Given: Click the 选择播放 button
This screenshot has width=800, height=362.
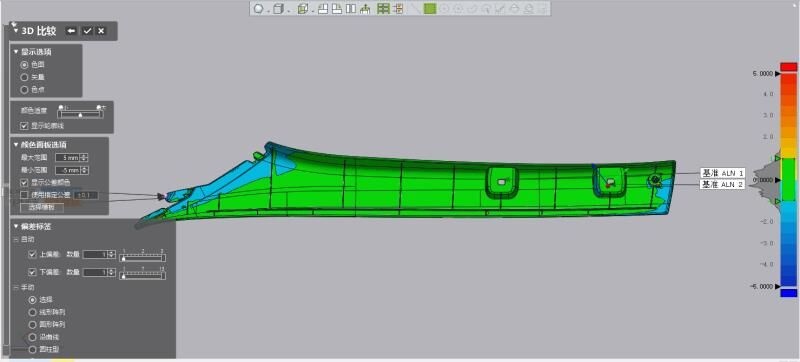Looking at the screenshot, I should point(42,208).
